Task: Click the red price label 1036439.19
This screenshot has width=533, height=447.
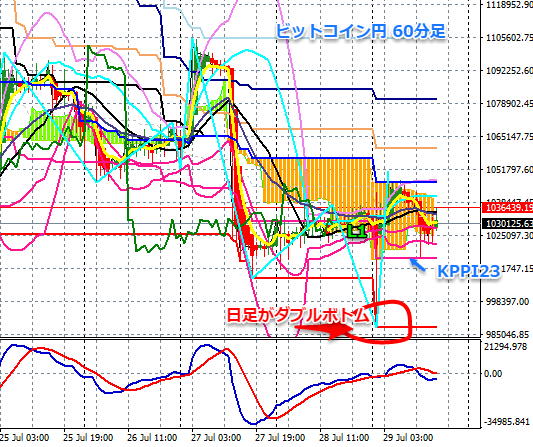Action: click(x=508, y=207)
